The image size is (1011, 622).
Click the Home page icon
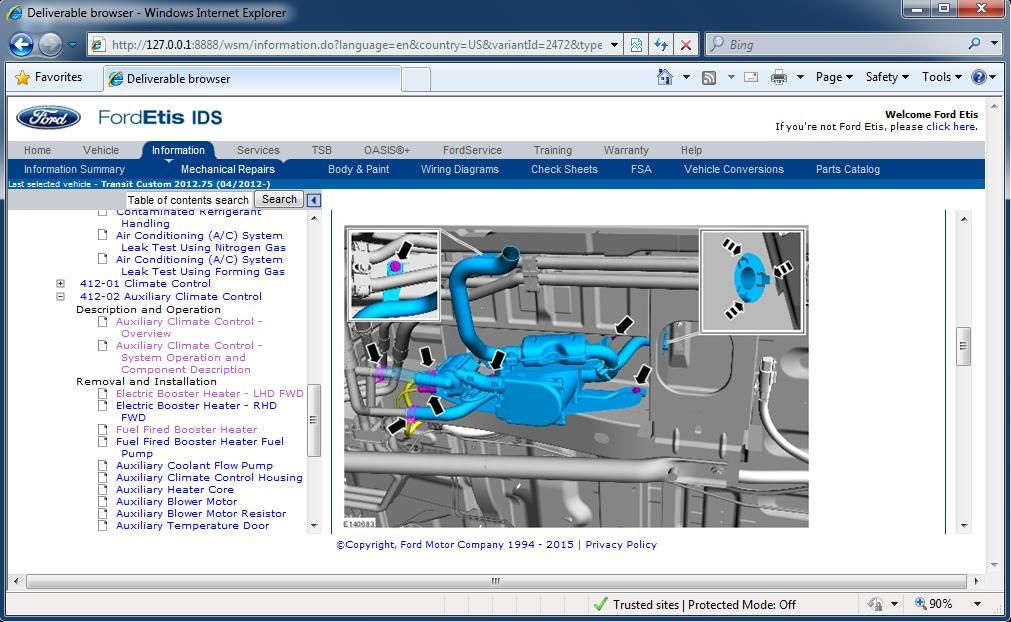[664, 77]
